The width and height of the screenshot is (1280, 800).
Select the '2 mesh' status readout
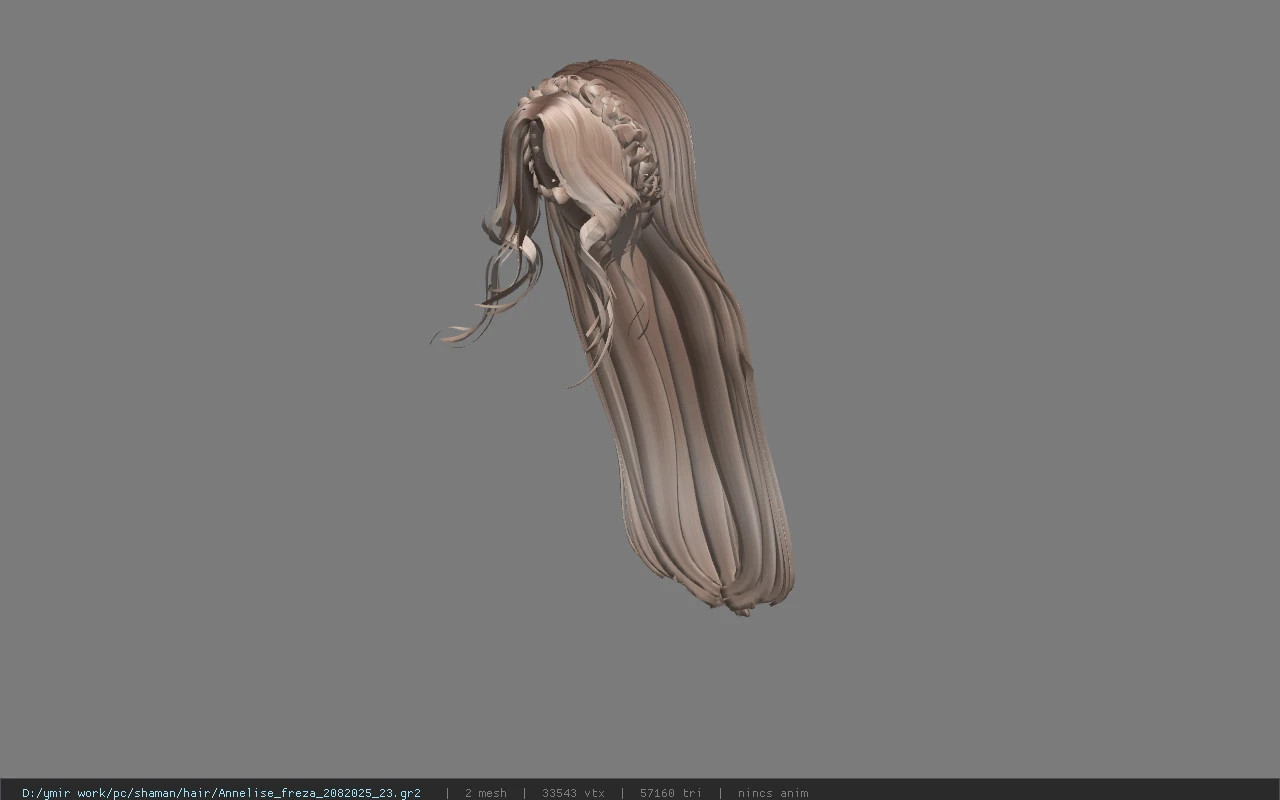tap(485, 793)
